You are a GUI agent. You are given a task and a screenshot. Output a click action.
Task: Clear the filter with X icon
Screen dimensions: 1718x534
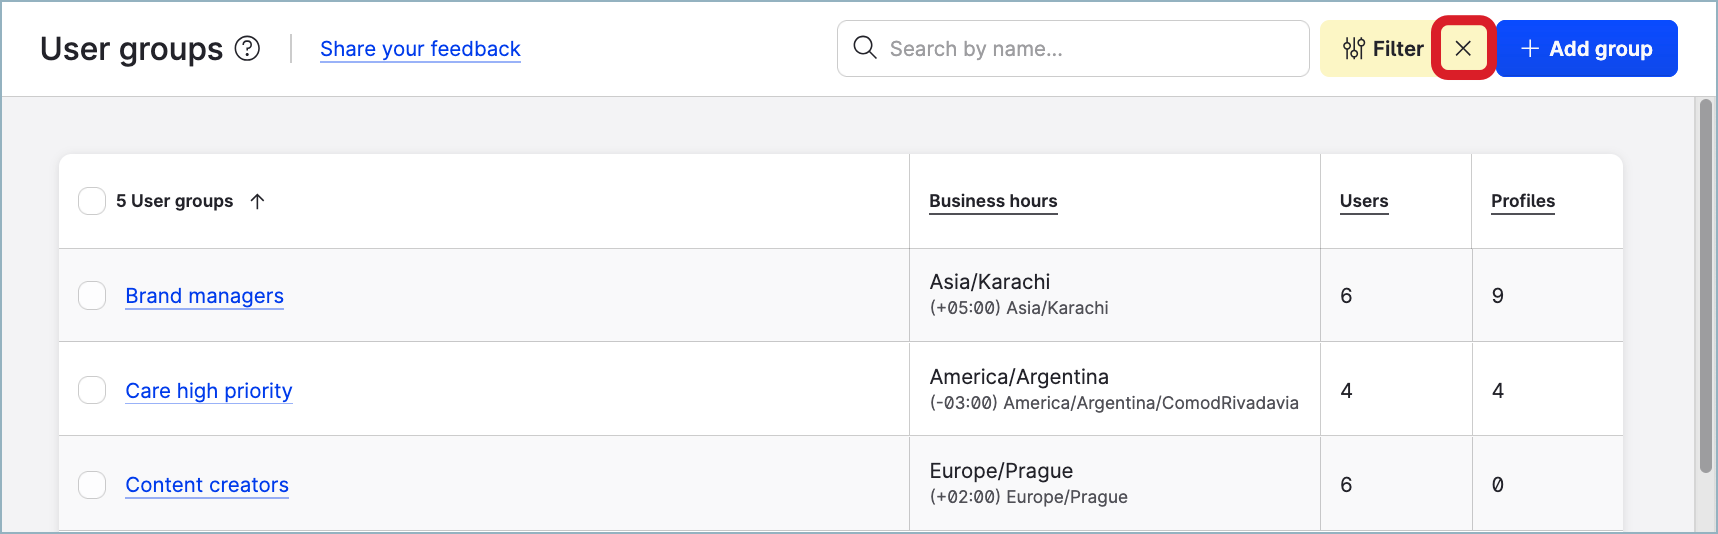coord(1463,48)
